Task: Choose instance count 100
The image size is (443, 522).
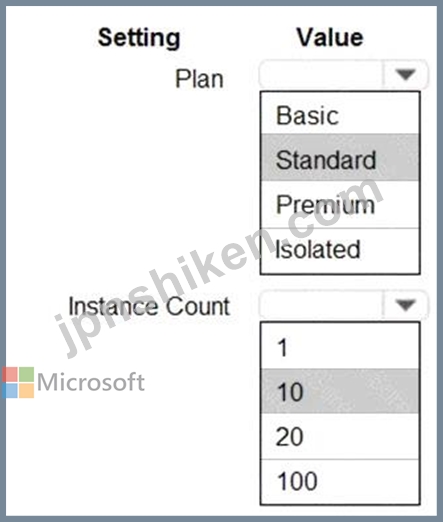Action: pos(340,482)
